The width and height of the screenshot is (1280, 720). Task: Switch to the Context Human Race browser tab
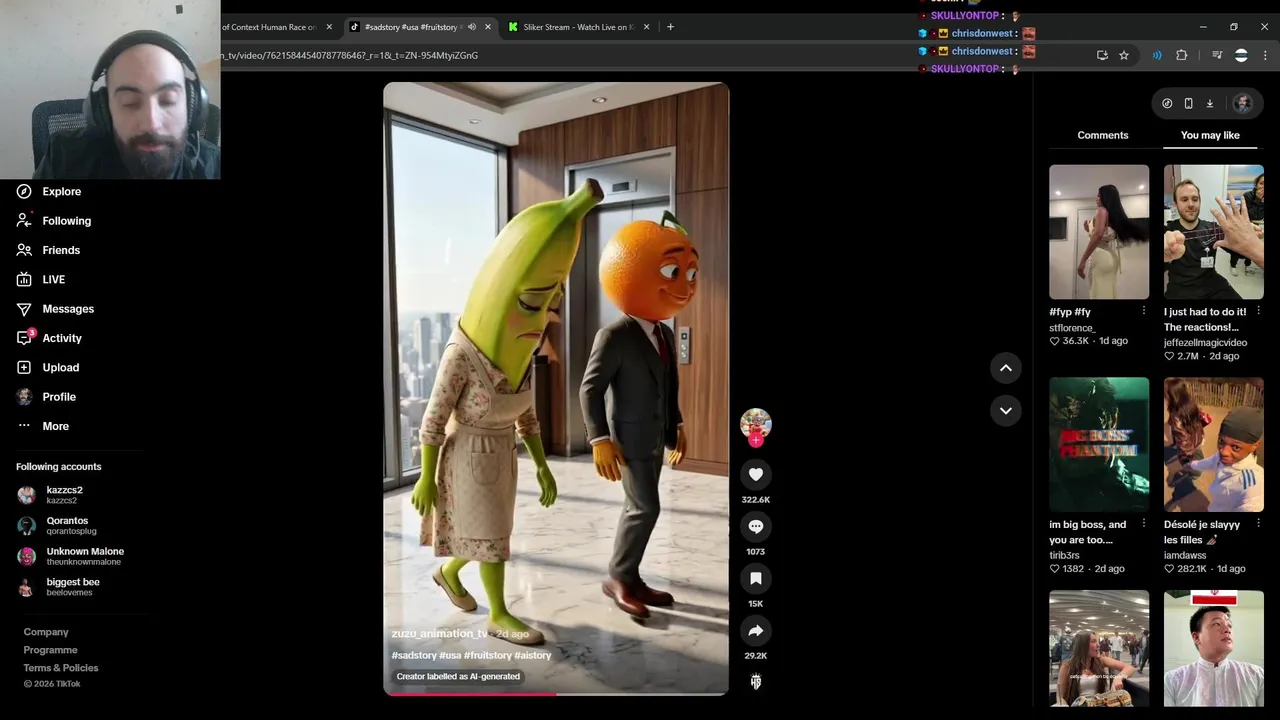(268, 27)
